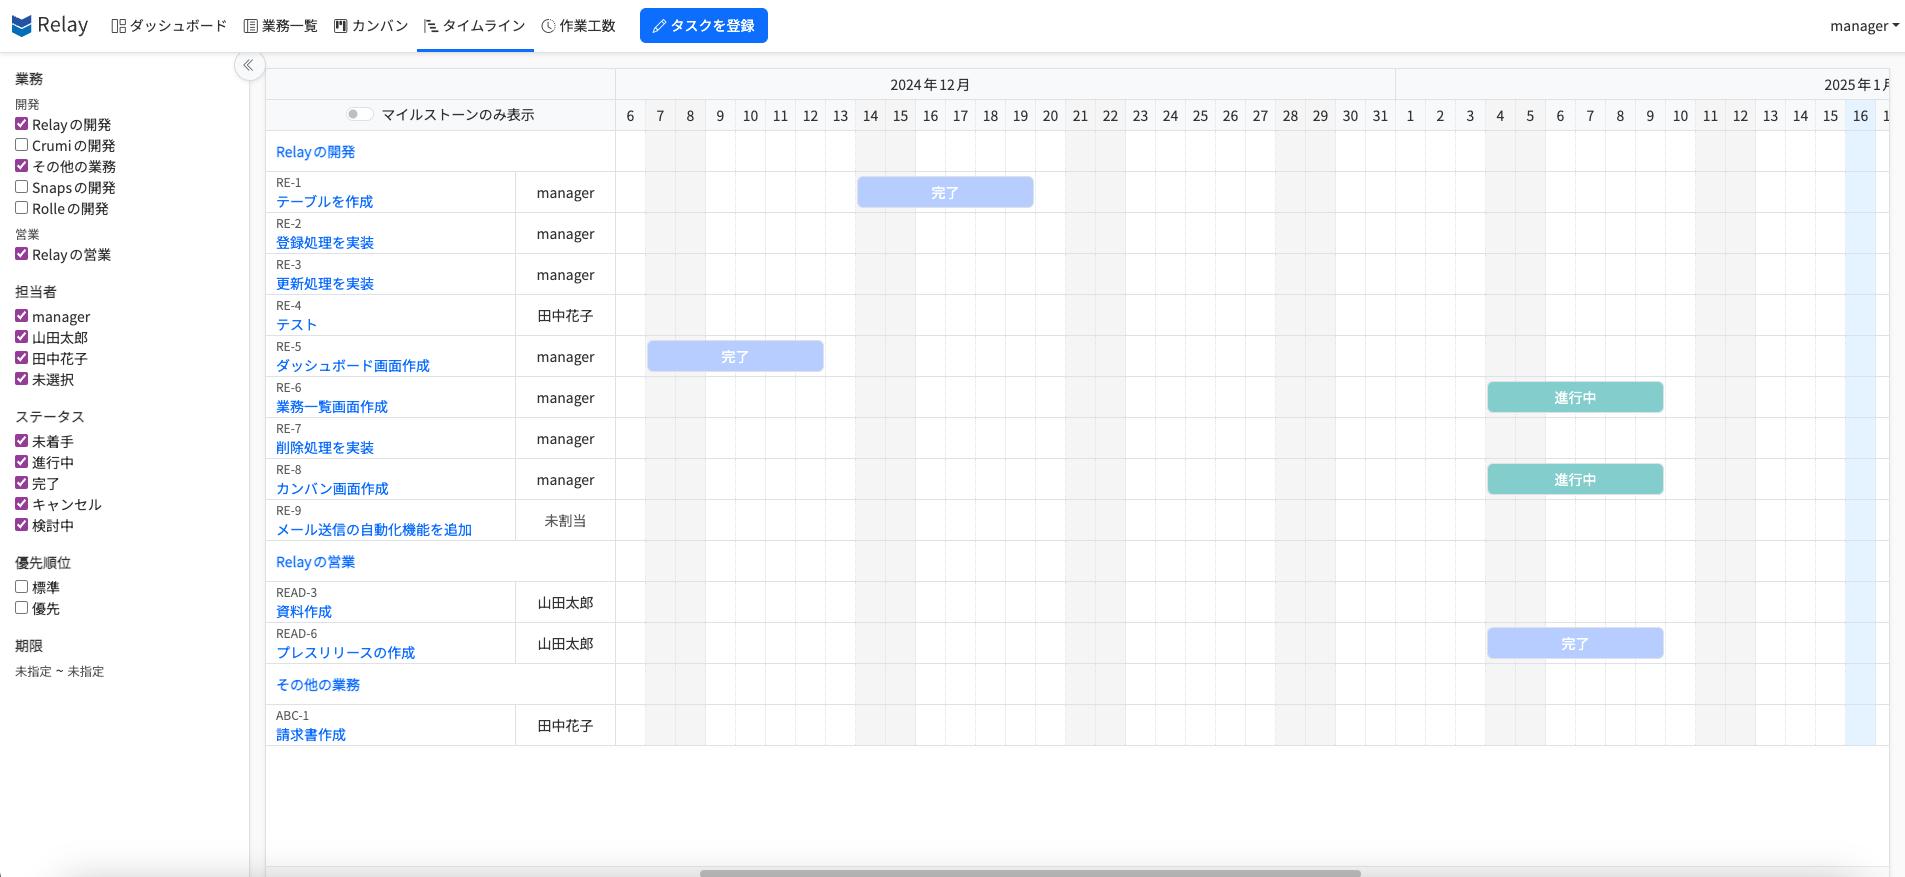
Task: Click the timeline icon in navbar
Action: click(431, 26)
